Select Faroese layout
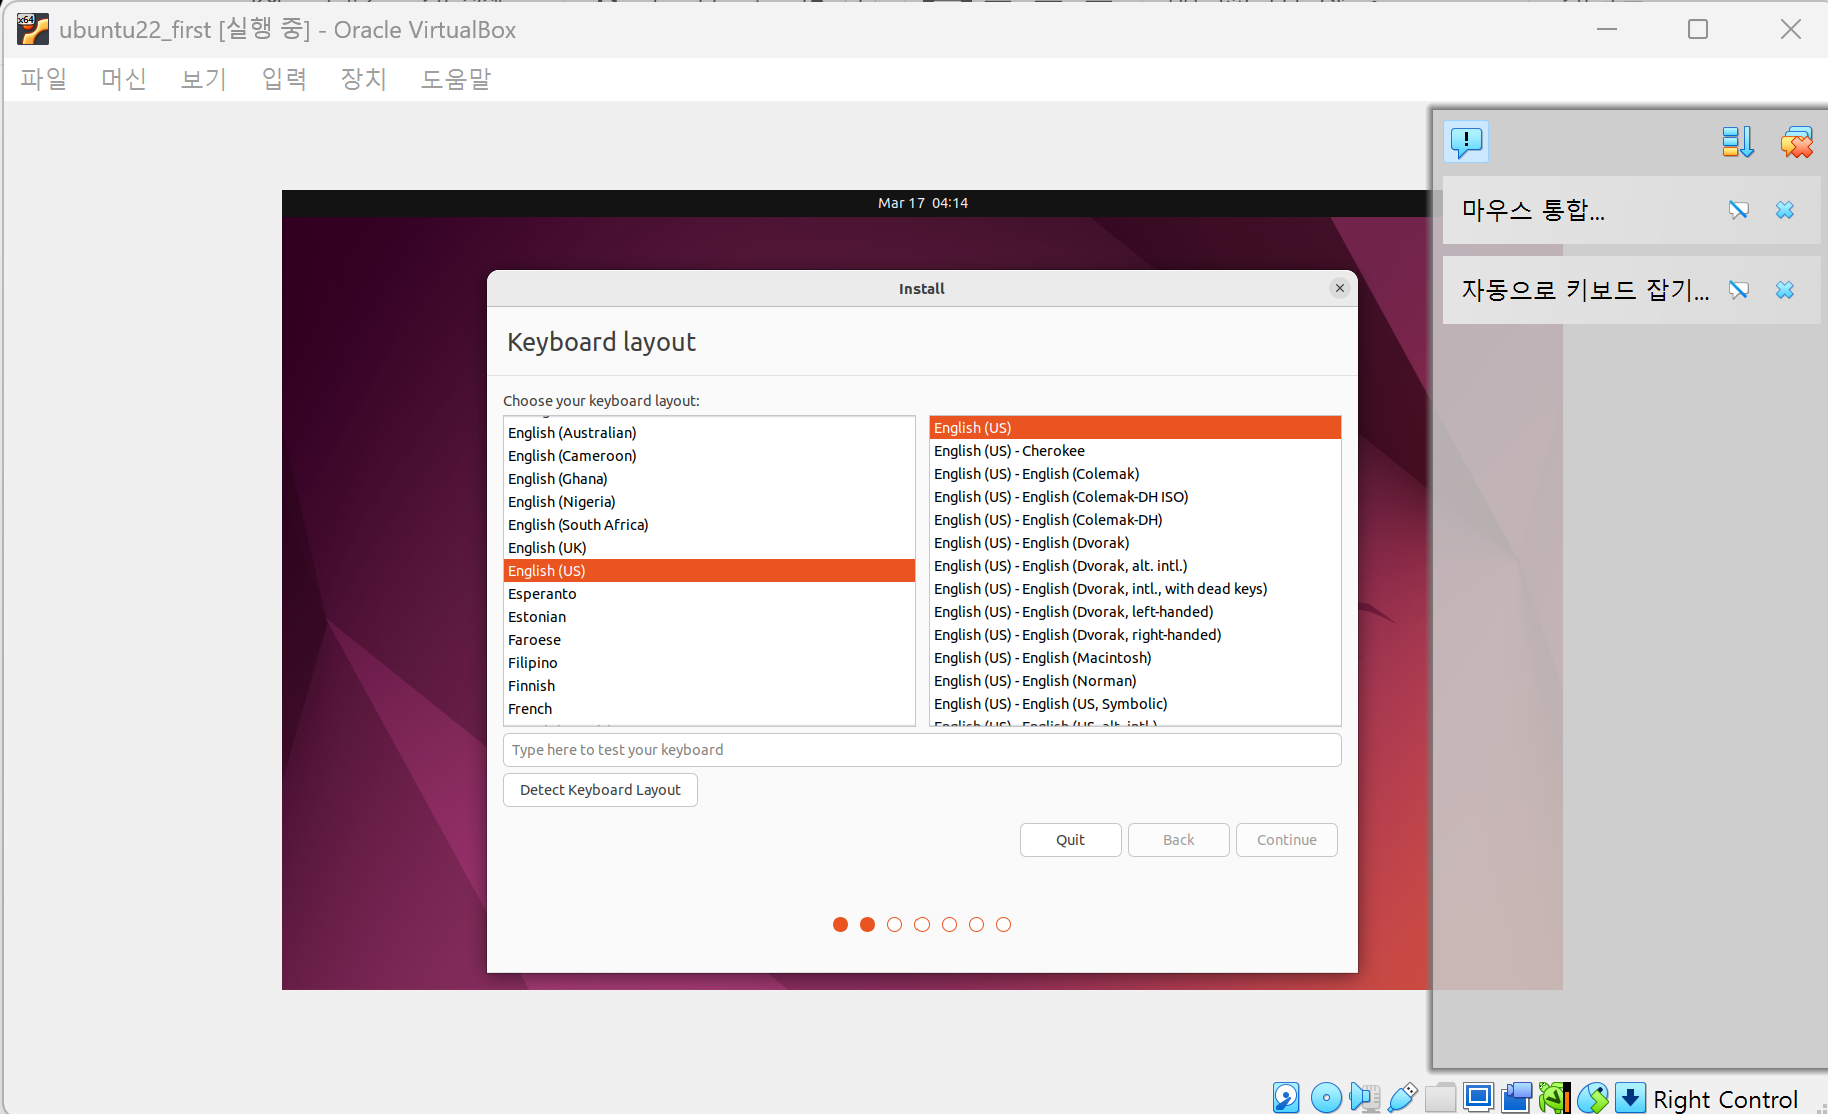Viewport: 1828px width, 1114px height. pos(709,640)
